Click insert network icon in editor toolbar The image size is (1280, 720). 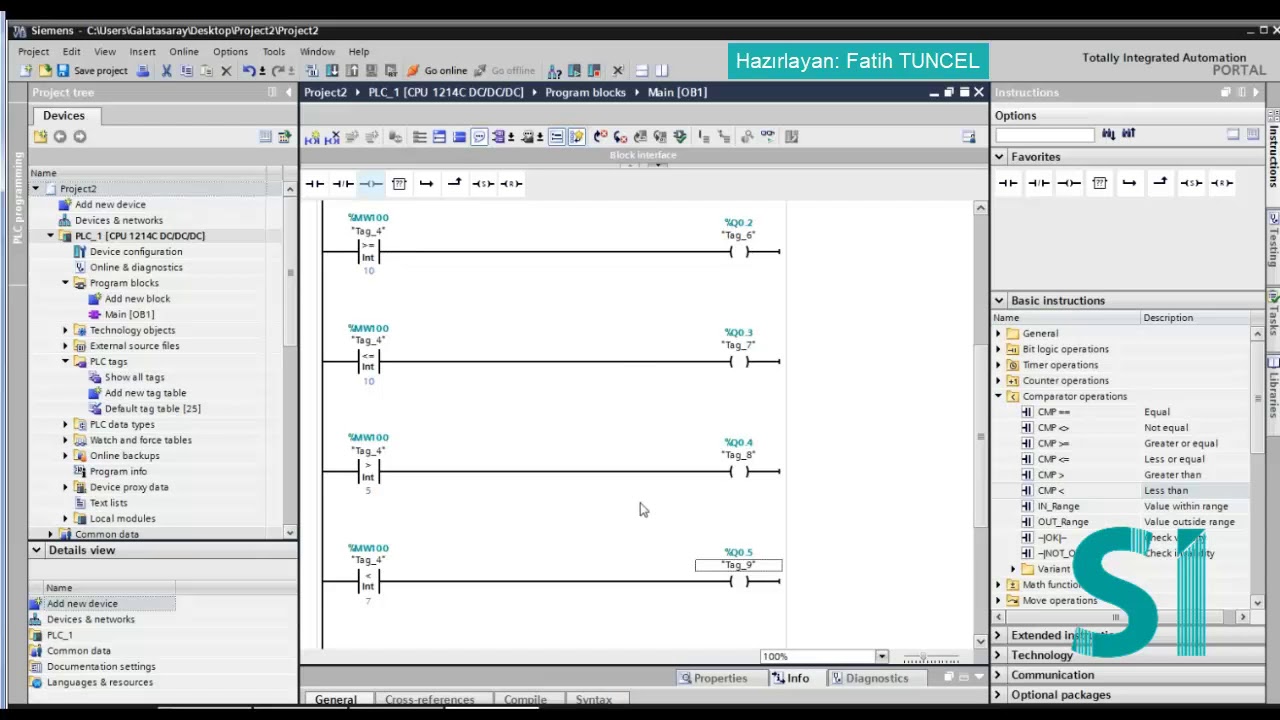point(312,137)
